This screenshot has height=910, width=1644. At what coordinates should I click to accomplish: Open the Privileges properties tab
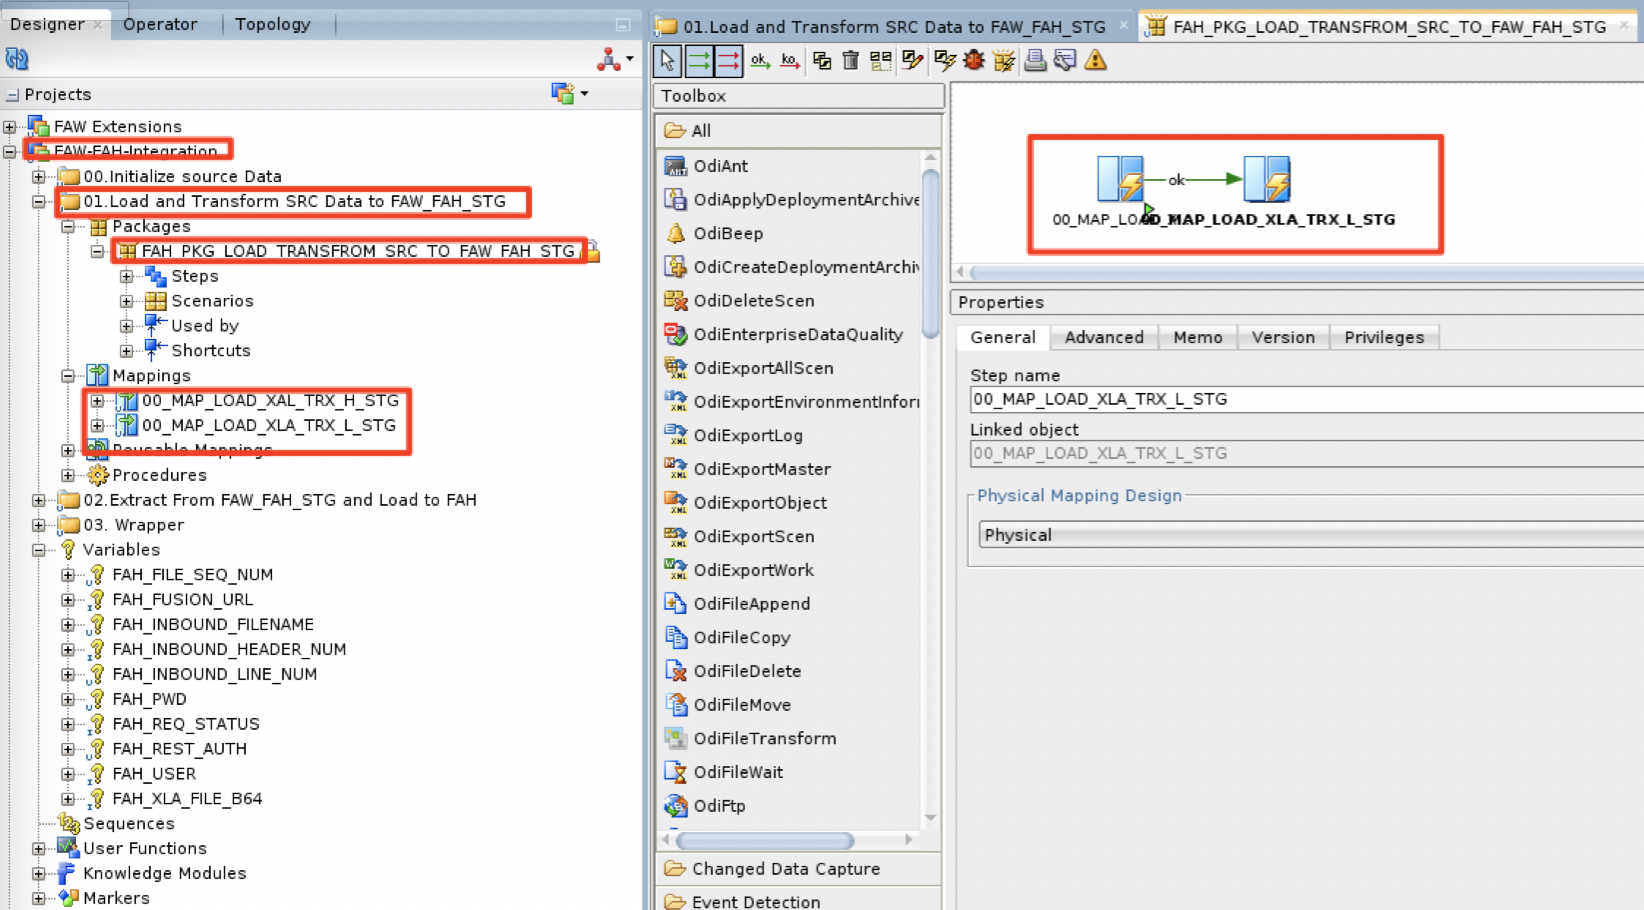[1383, 337]
